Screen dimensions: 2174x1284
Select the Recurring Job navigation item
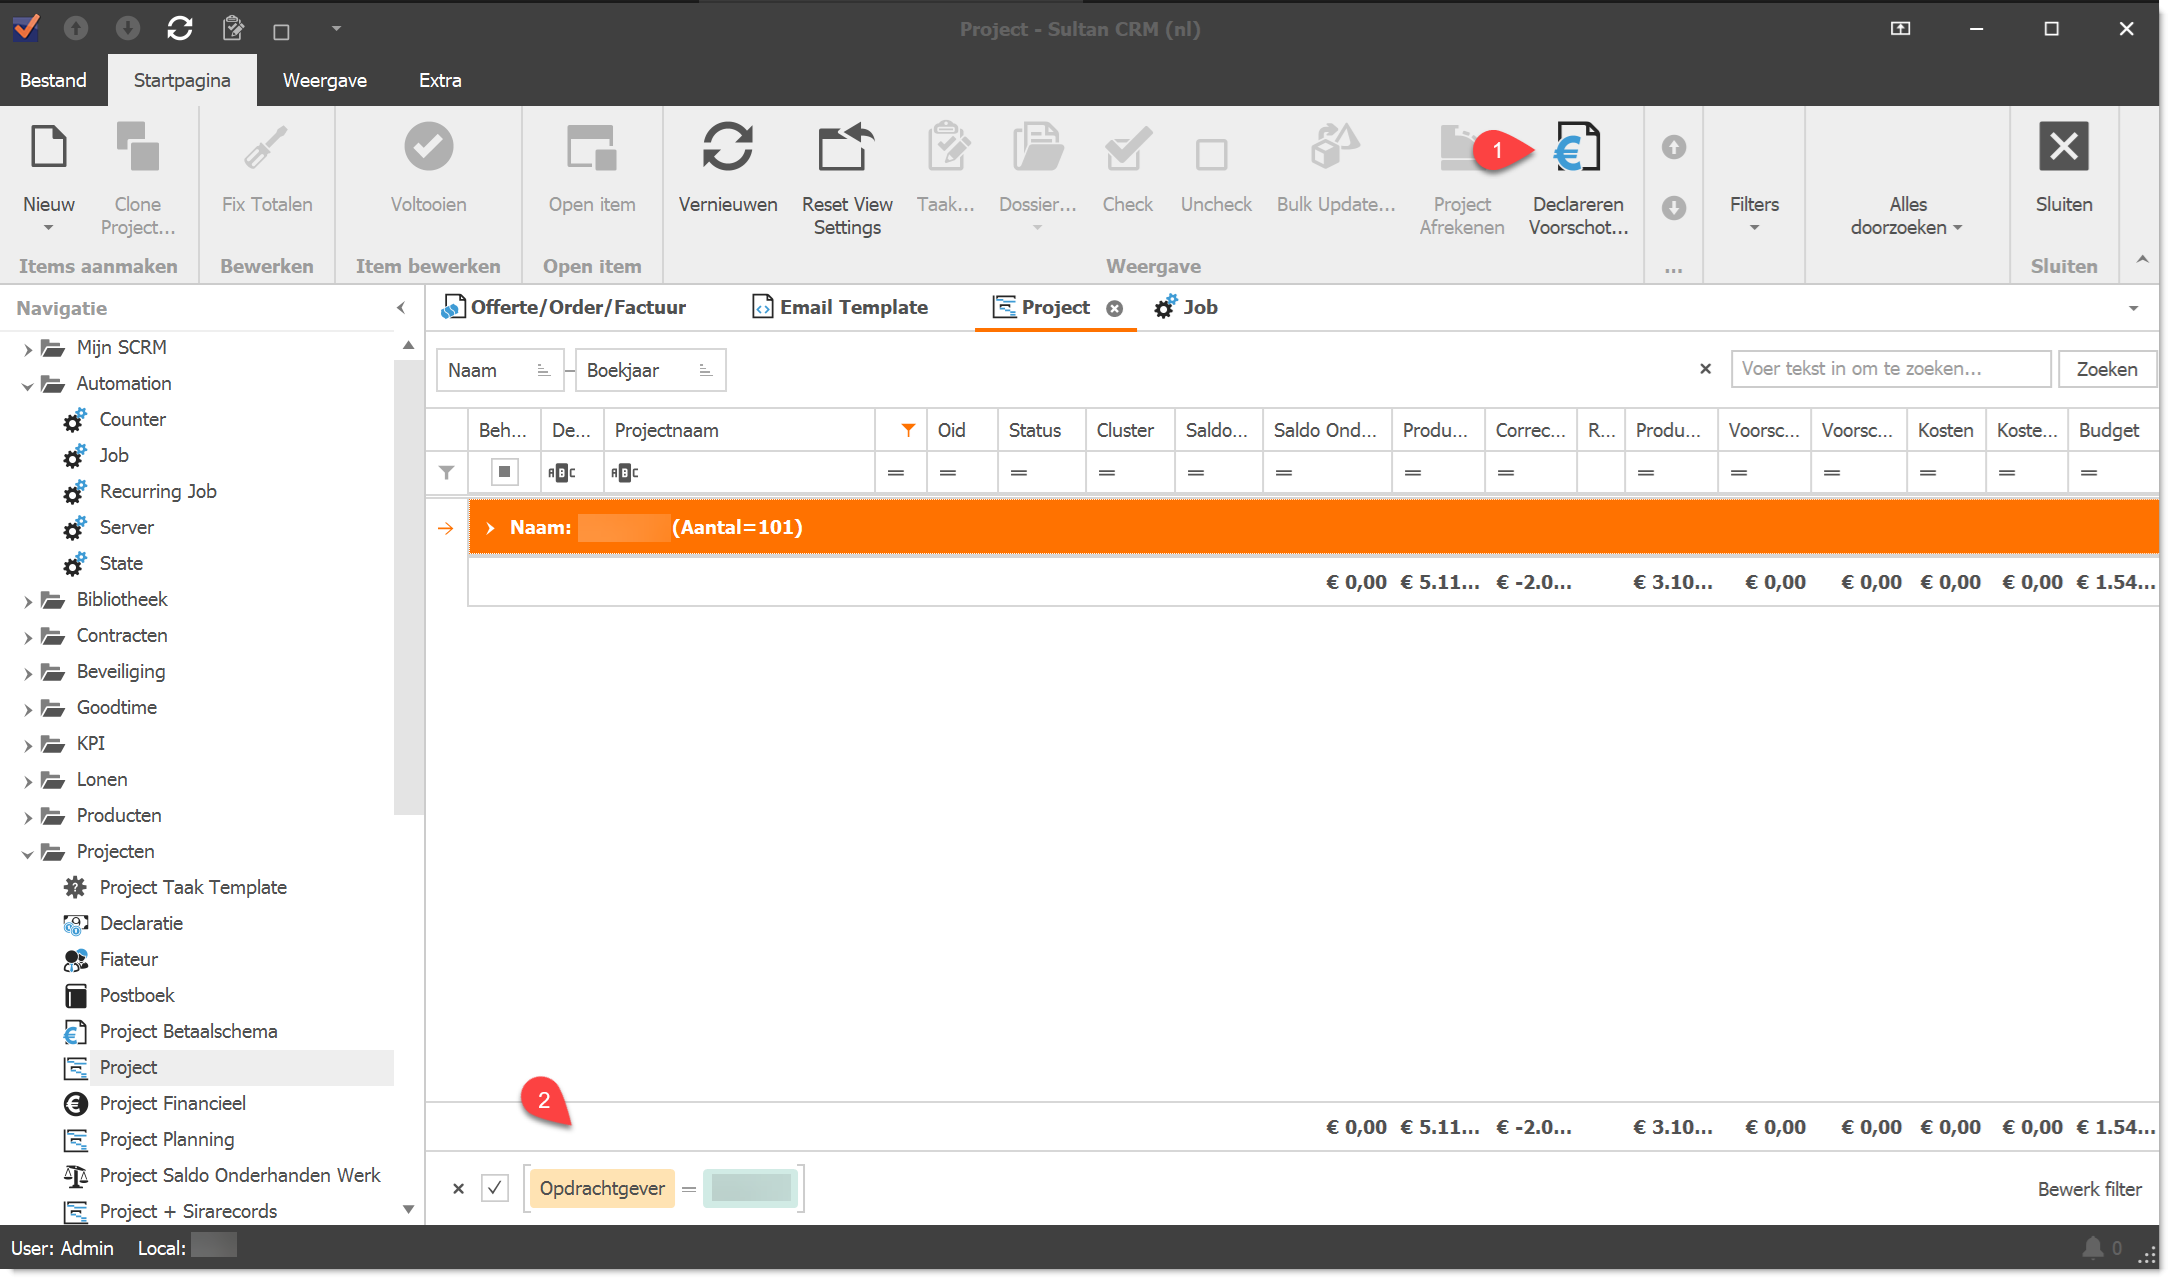[x=158, y=491]
